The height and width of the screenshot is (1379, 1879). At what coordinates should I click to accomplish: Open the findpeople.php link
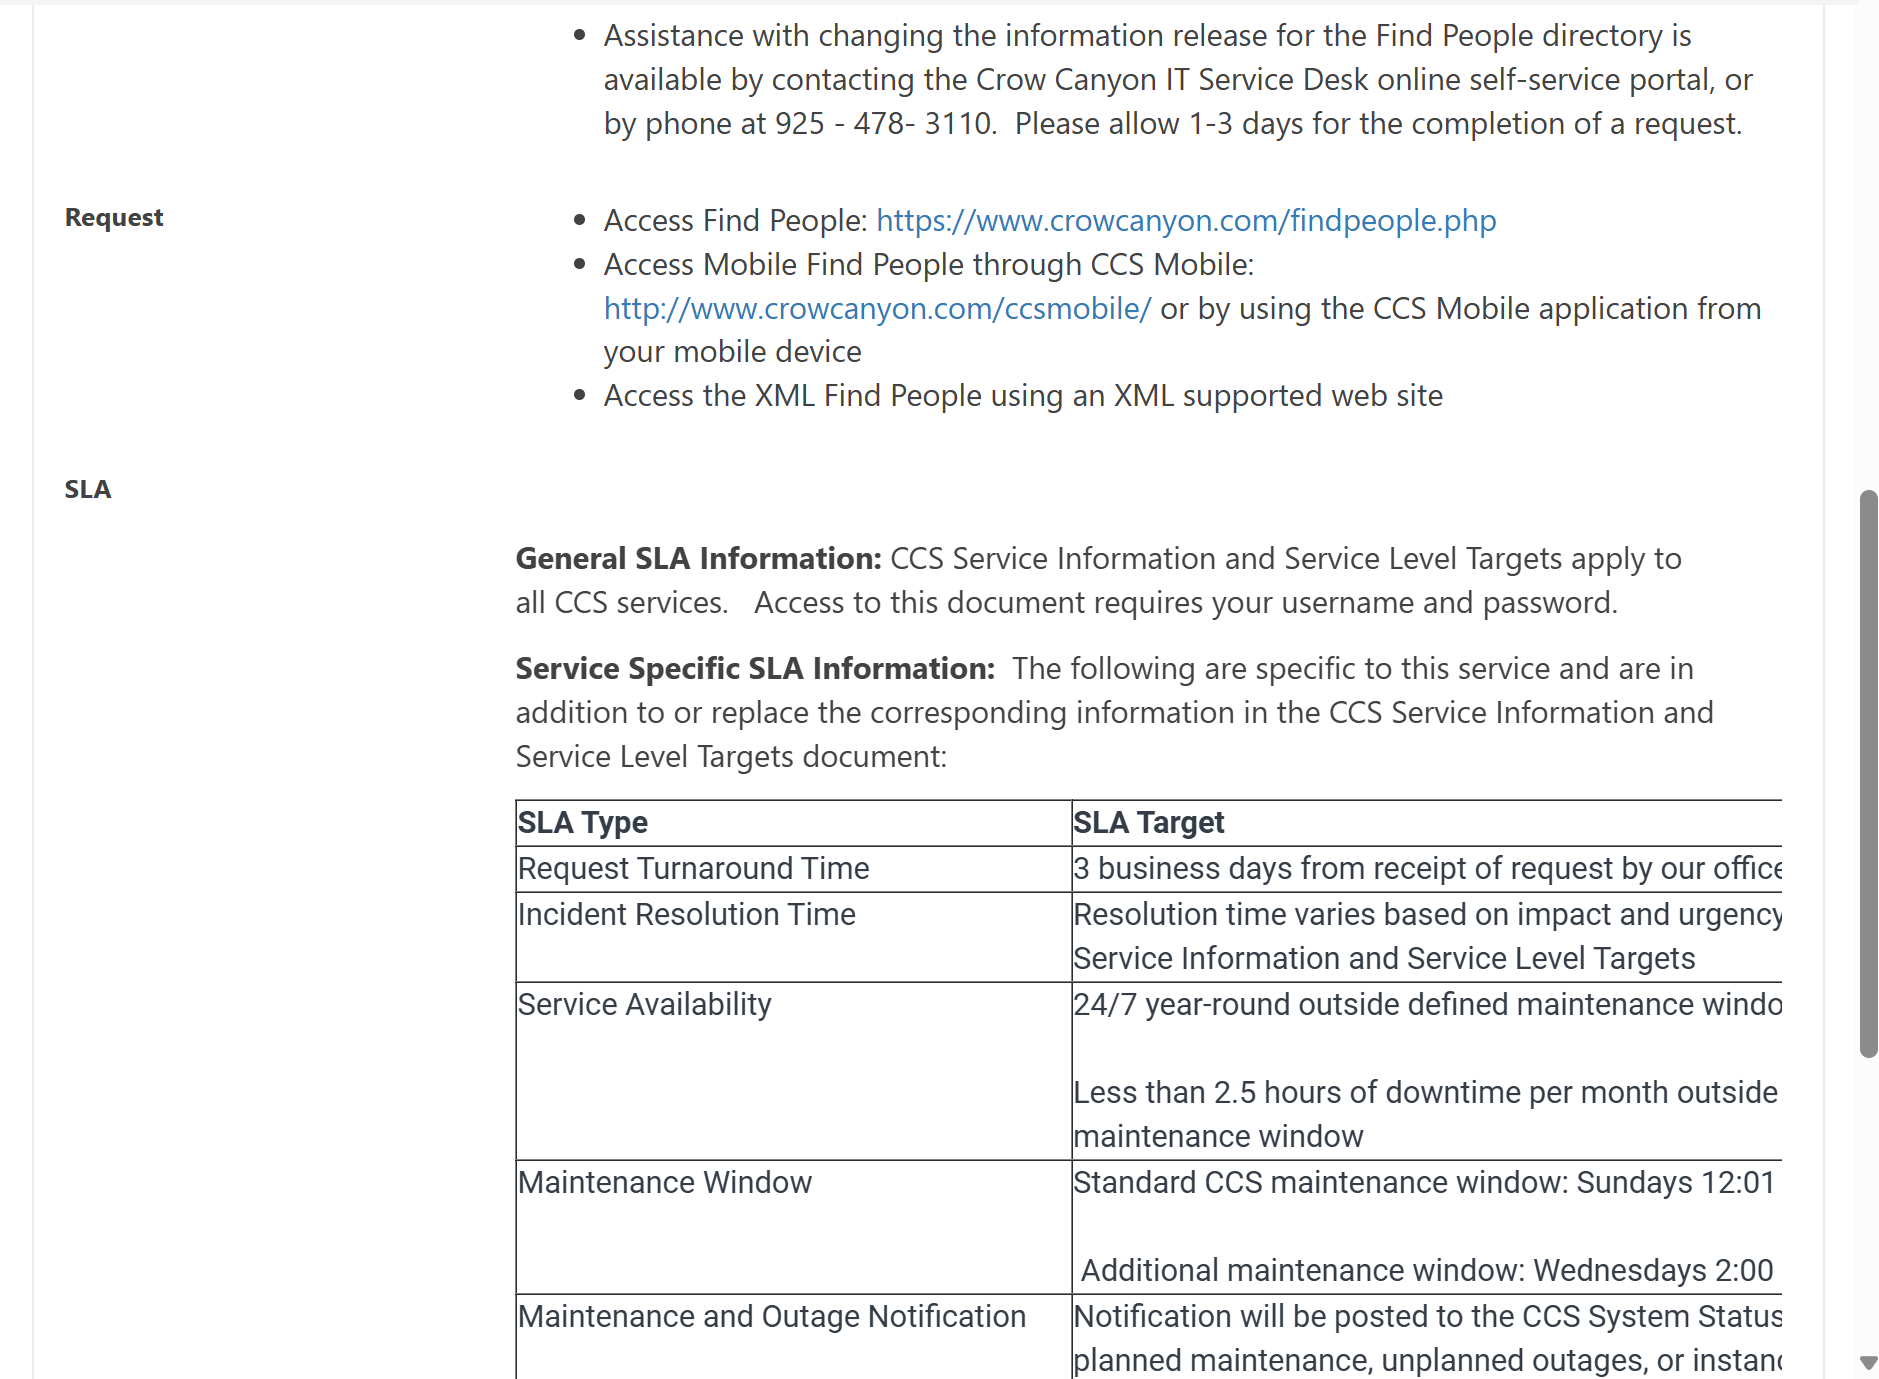click(x=1185, y=220)
